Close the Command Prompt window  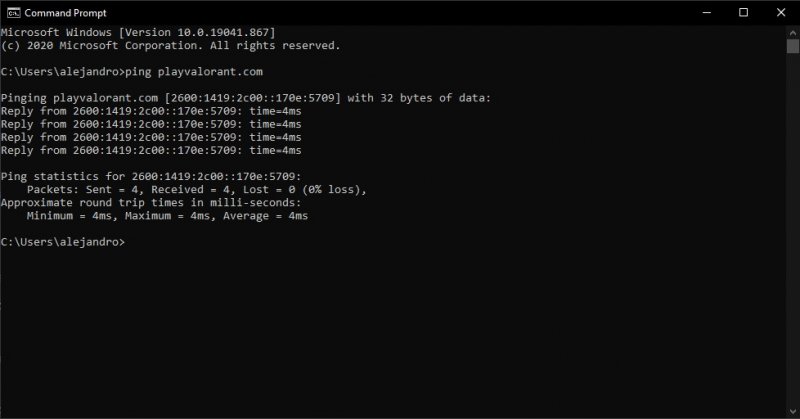(779, 13)
